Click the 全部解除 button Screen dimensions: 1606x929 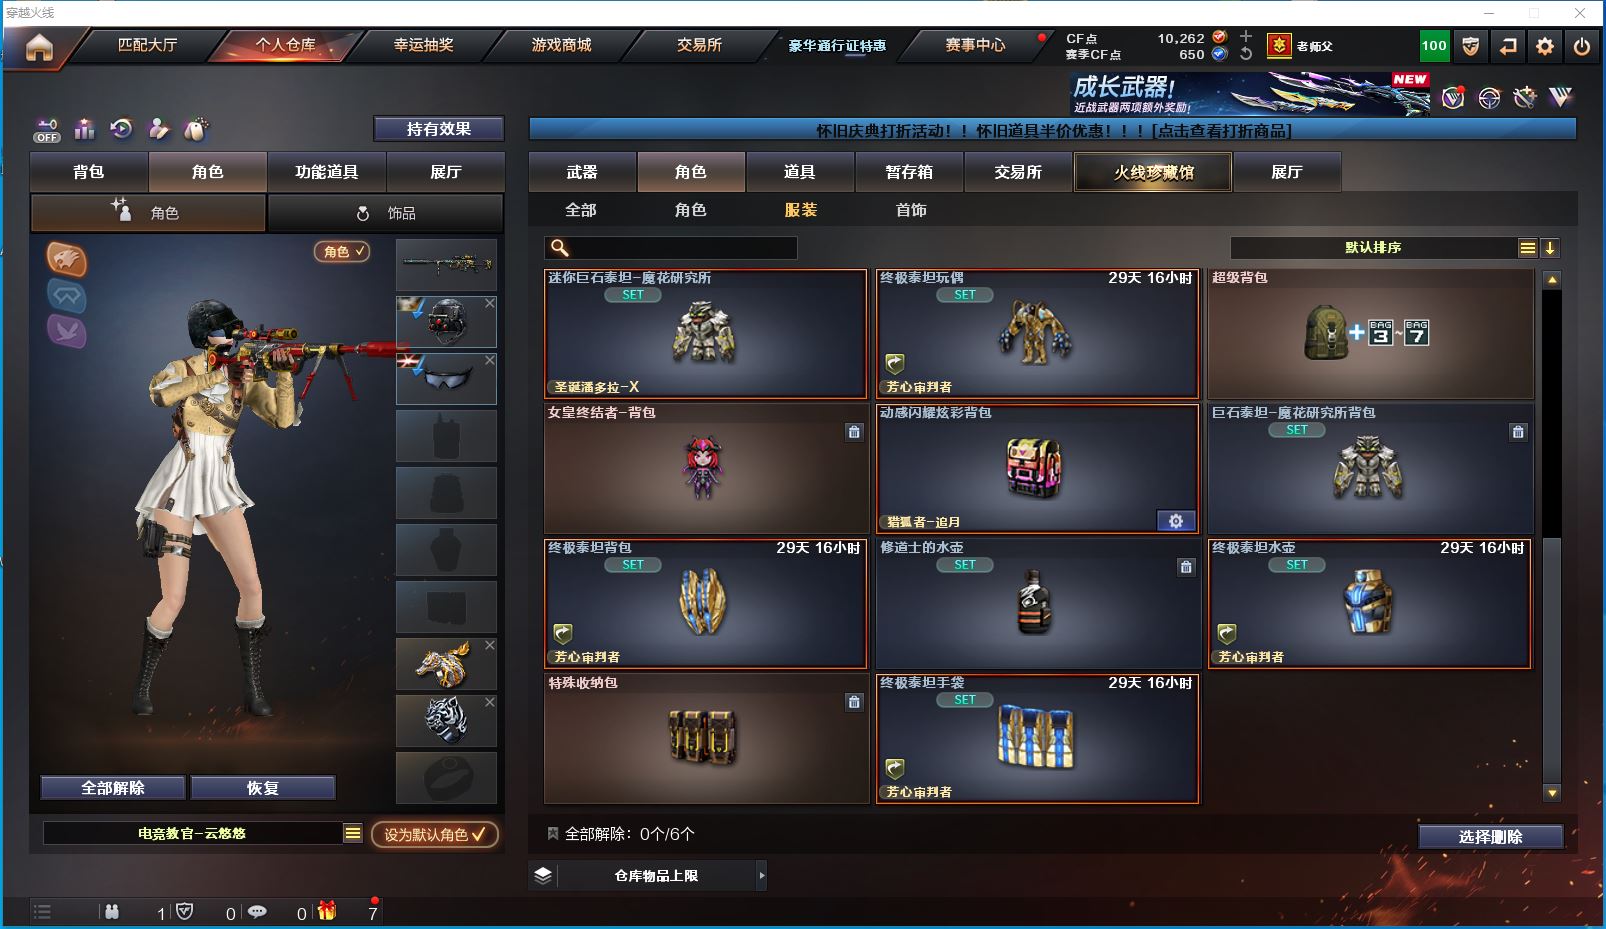113,788
